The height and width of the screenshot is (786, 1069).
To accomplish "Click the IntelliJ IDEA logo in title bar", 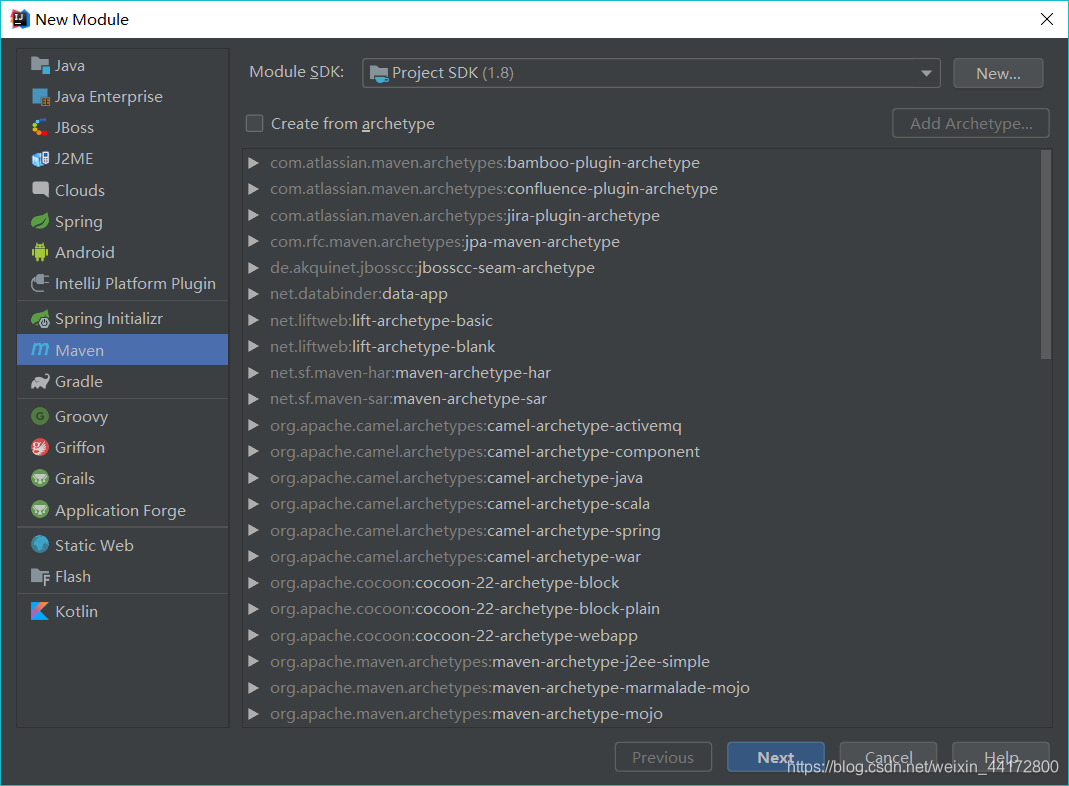I will 20,19.
